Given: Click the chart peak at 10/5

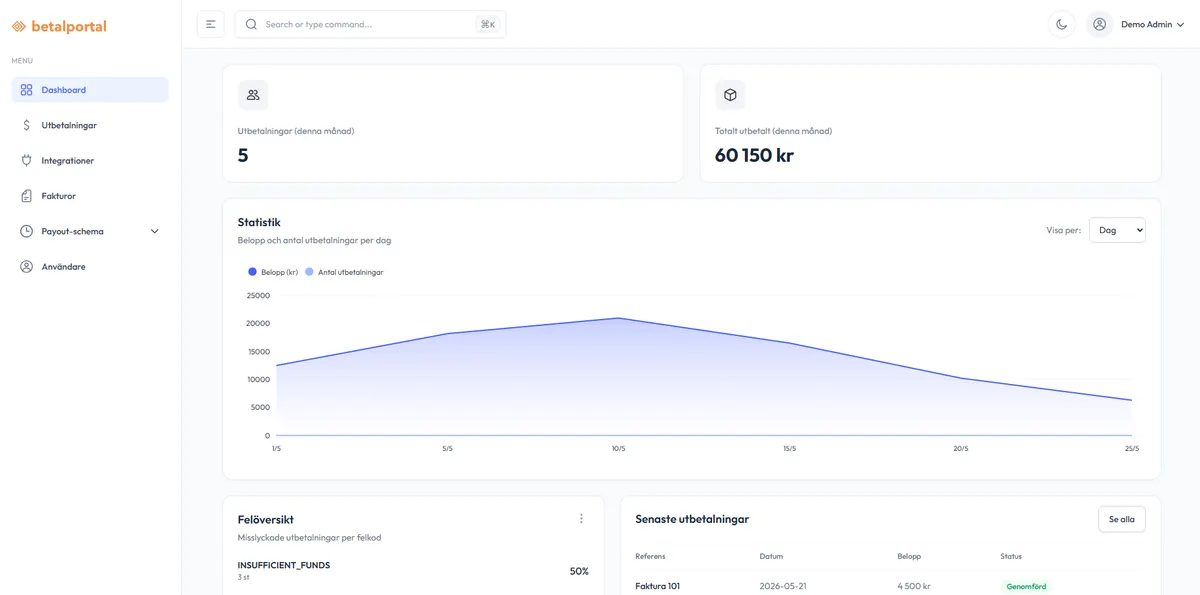Looking at the screenshot, I should pyautogui.click(x=618, y=318).
